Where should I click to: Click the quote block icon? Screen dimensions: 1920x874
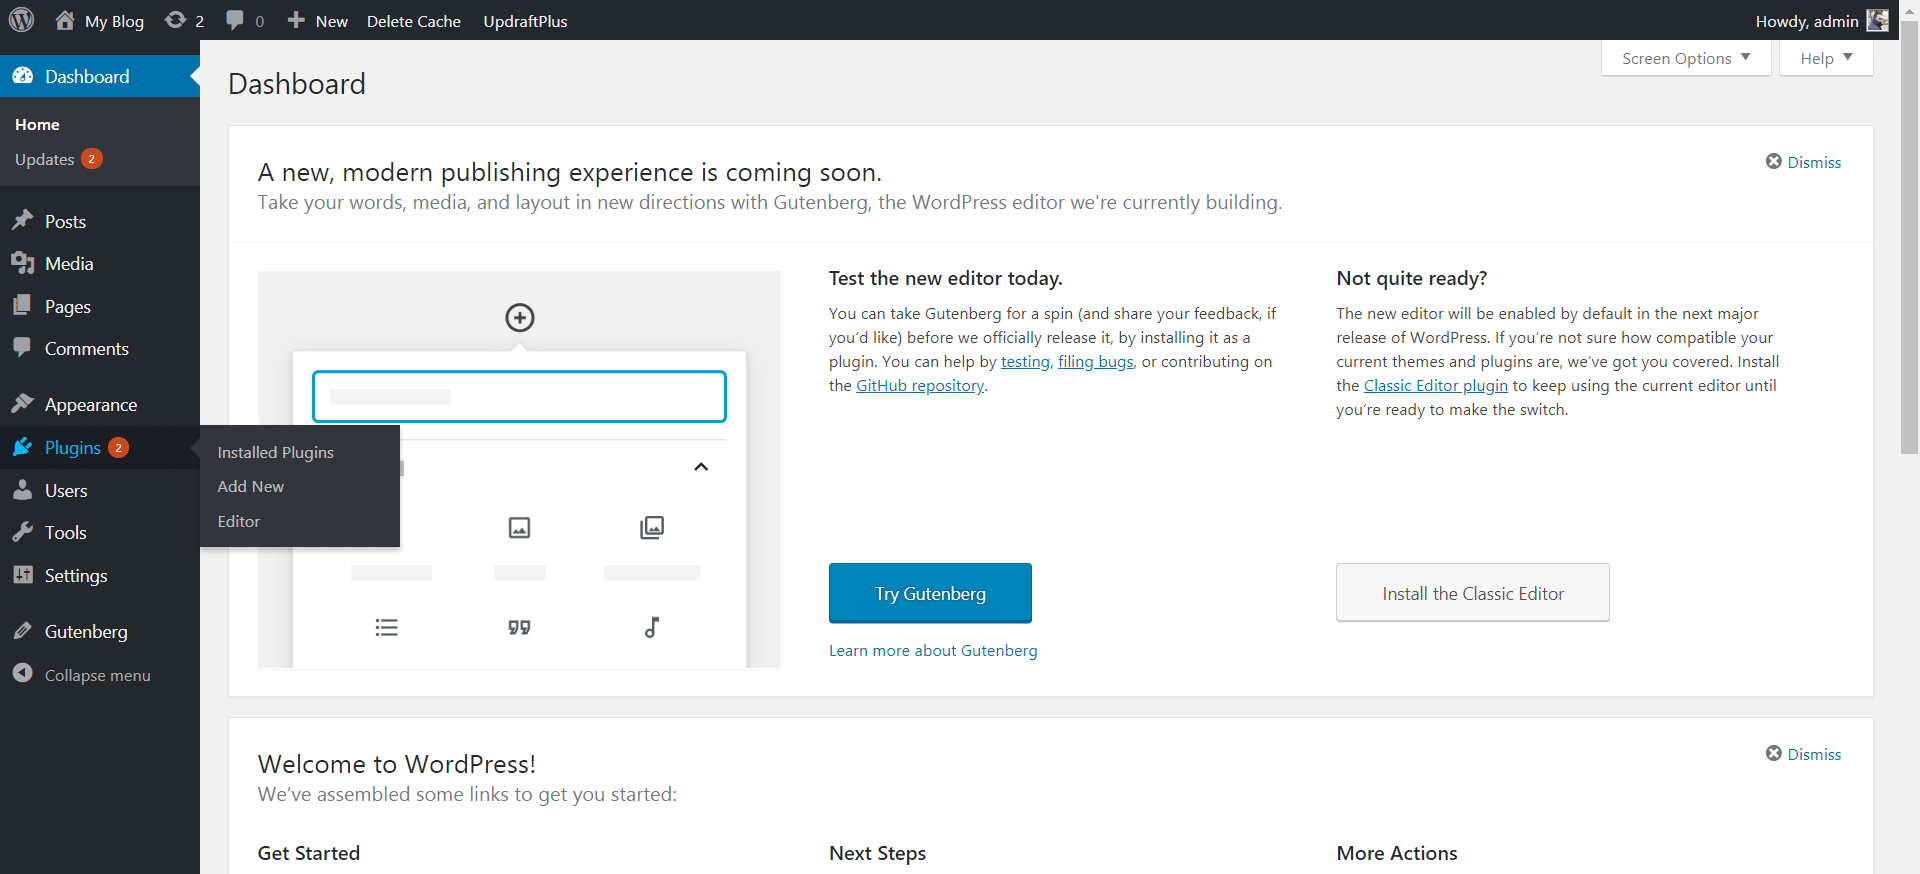pyautogui.click(x=519, y=627)
